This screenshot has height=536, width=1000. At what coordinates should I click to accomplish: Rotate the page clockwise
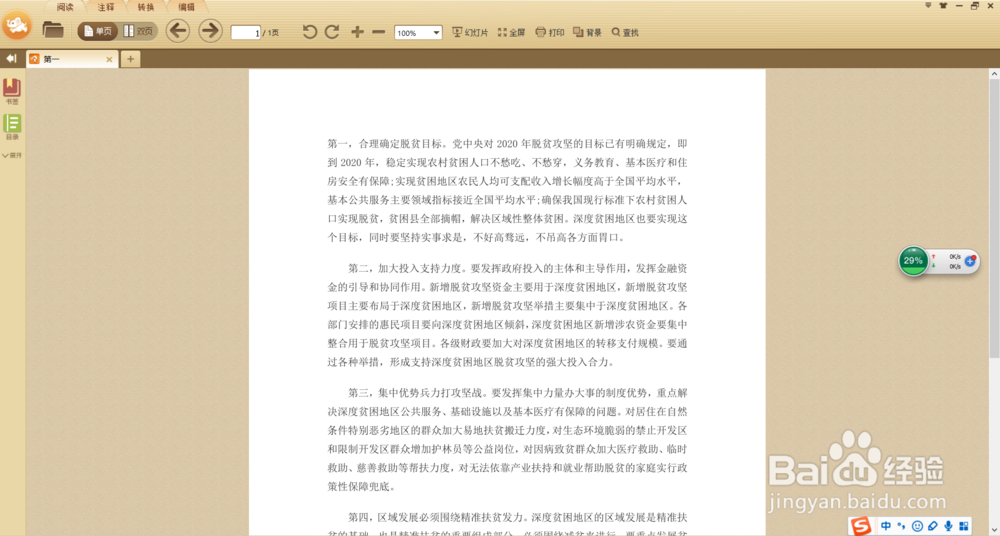pyautogui.click(x=332, y=32)
